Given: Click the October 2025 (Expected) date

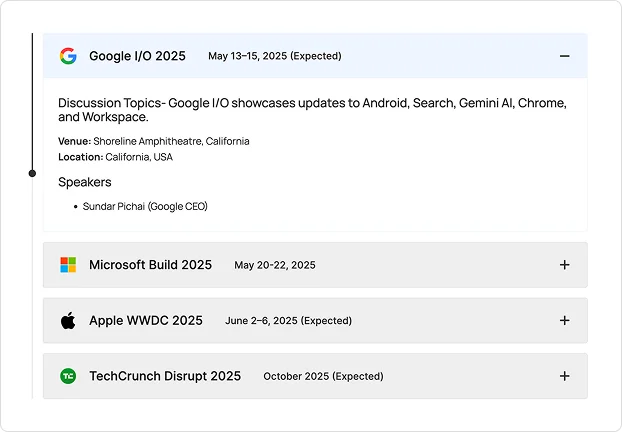Looking at the screenshot, I should 323,376.
